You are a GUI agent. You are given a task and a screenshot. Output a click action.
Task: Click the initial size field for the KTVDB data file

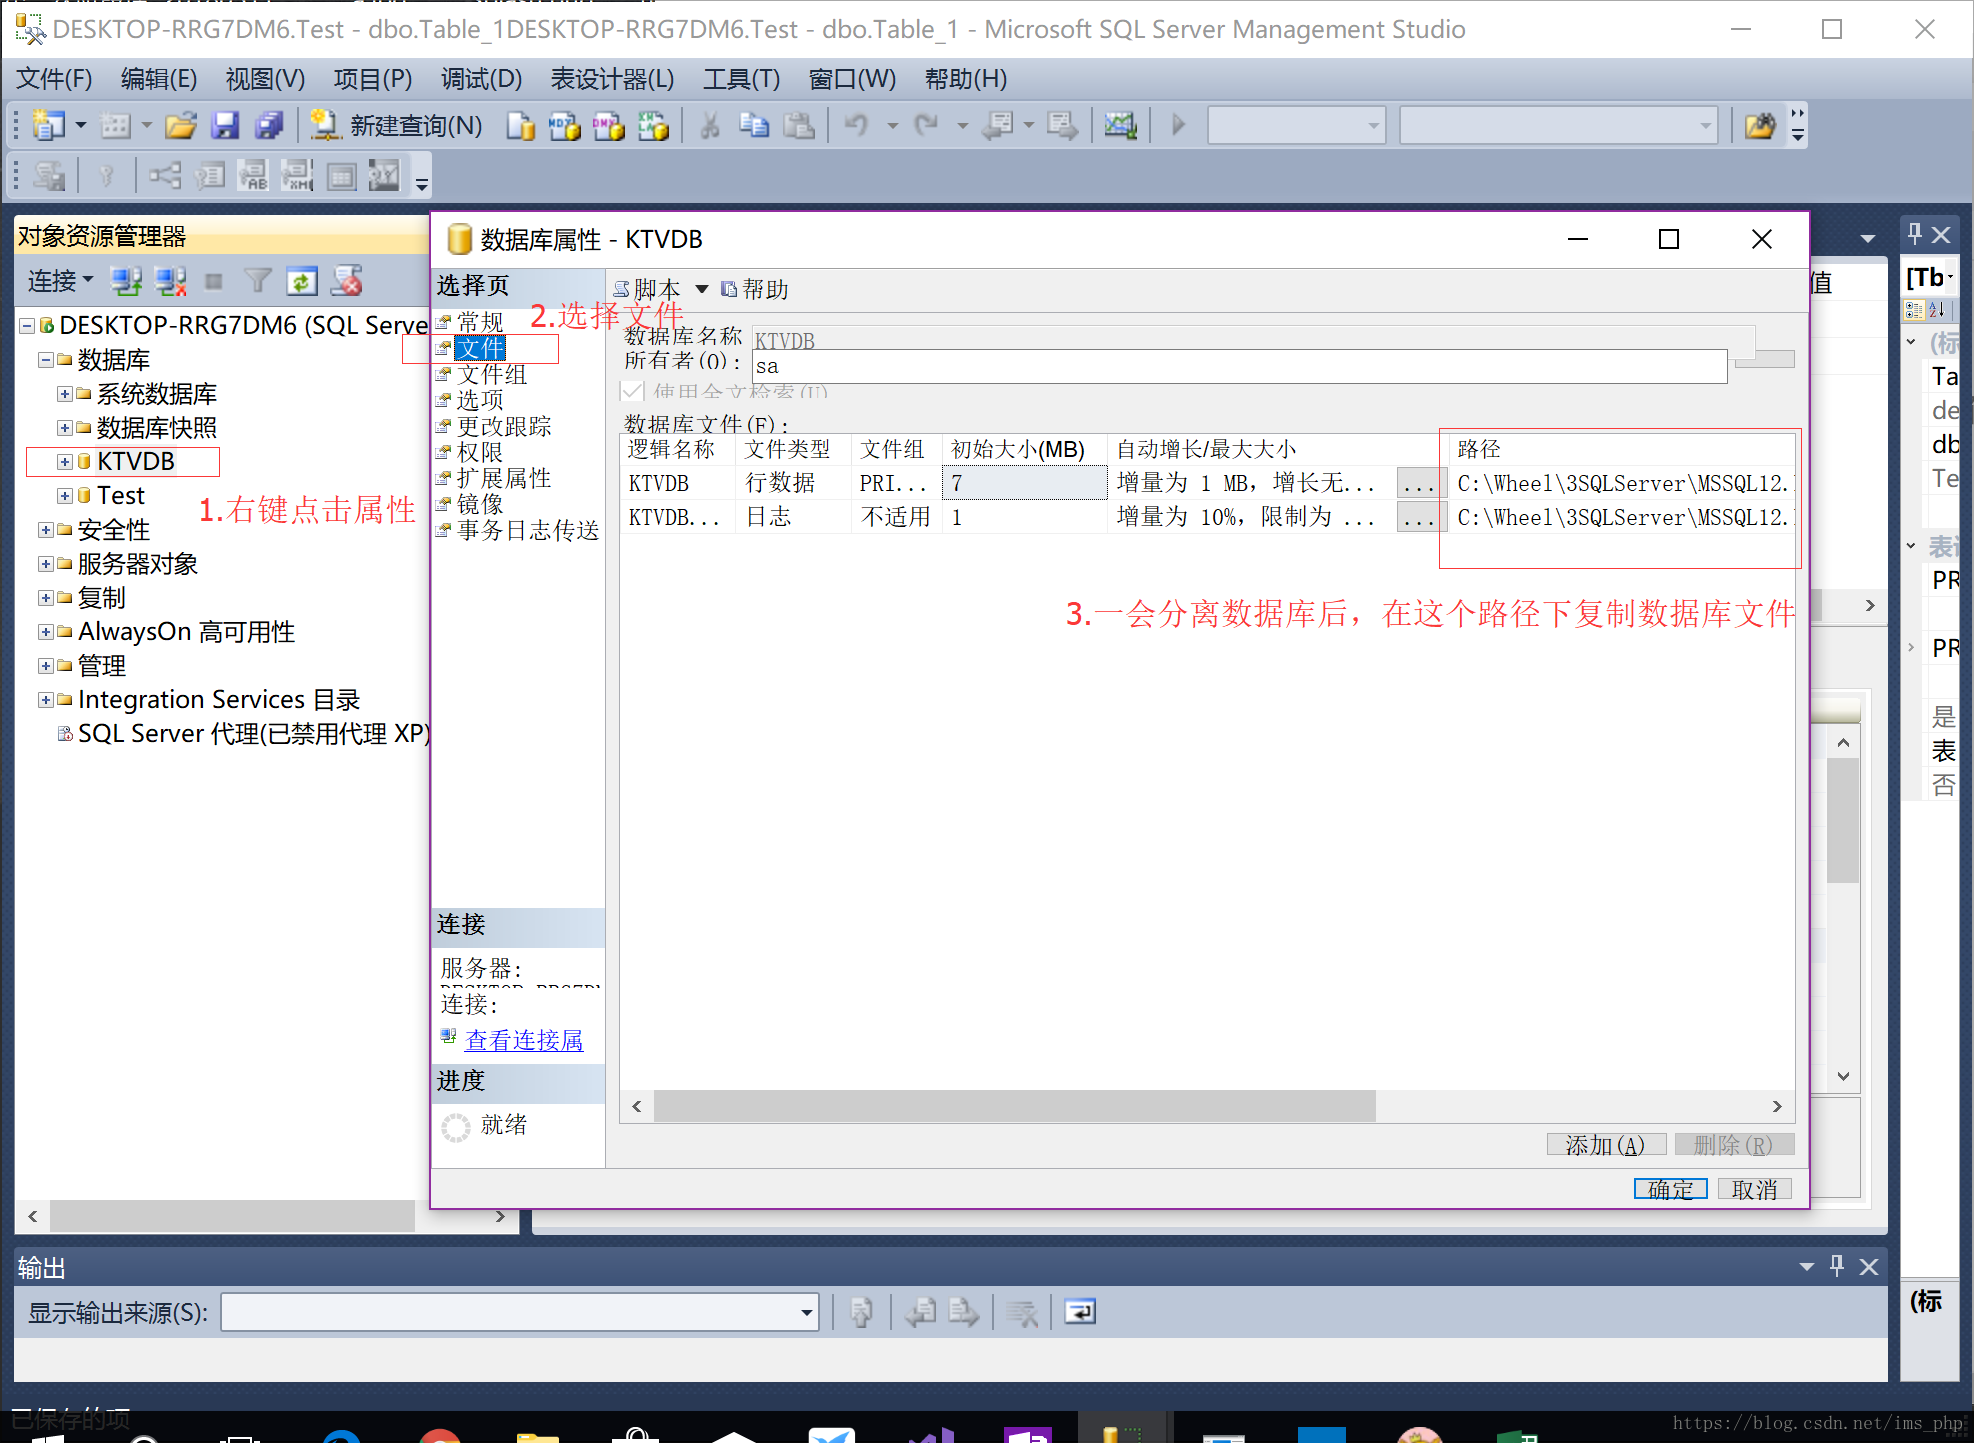[1023, 483]
